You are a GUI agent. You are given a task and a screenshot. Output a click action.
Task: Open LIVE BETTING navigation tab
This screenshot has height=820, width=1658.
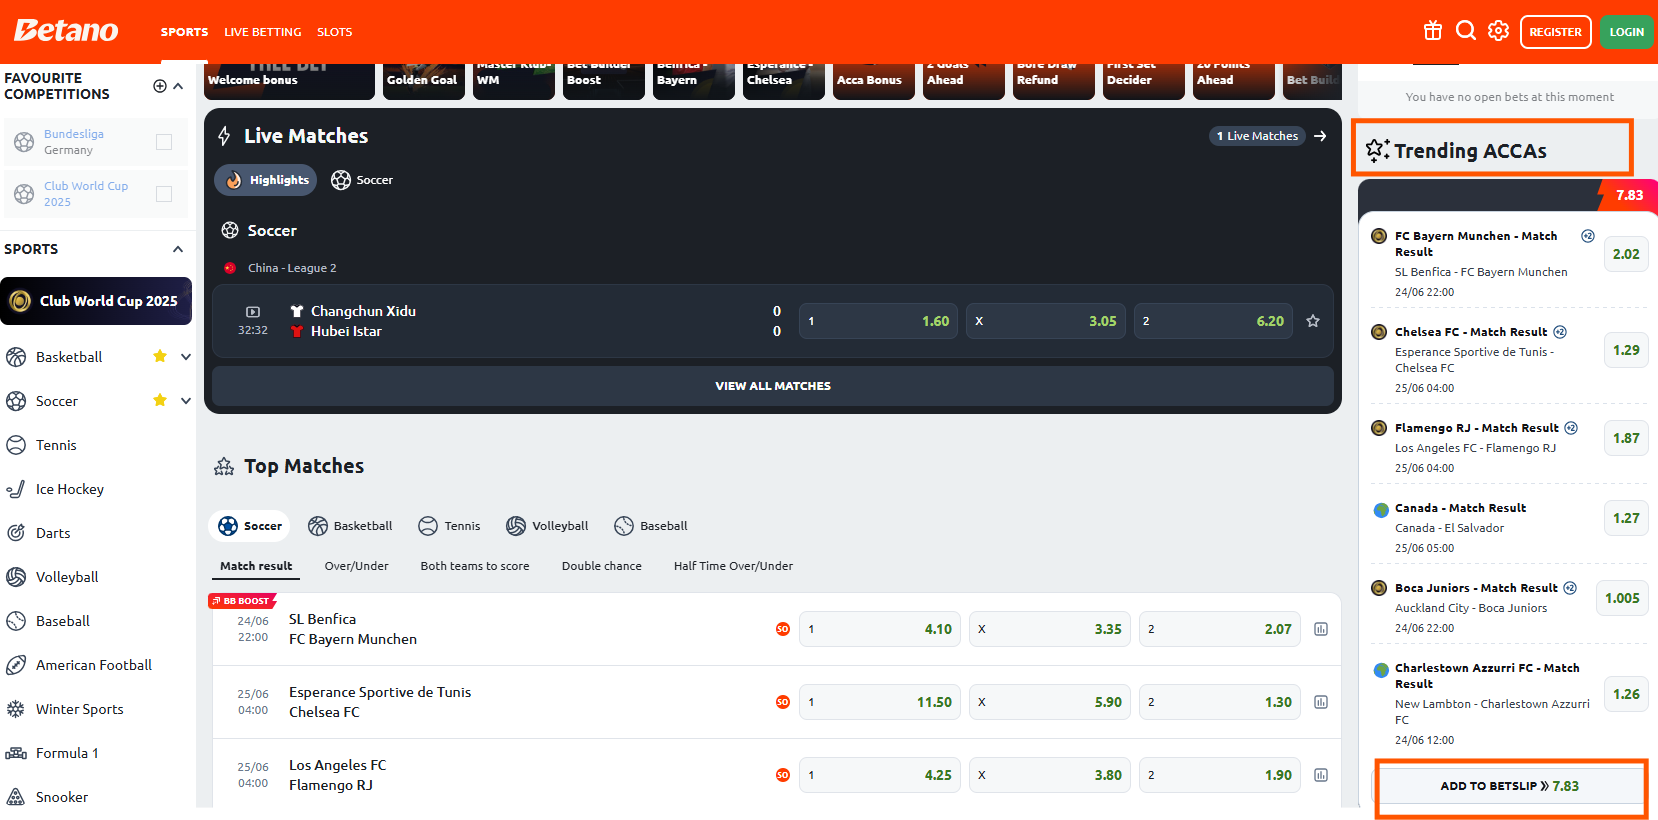(x=263, y=32)
